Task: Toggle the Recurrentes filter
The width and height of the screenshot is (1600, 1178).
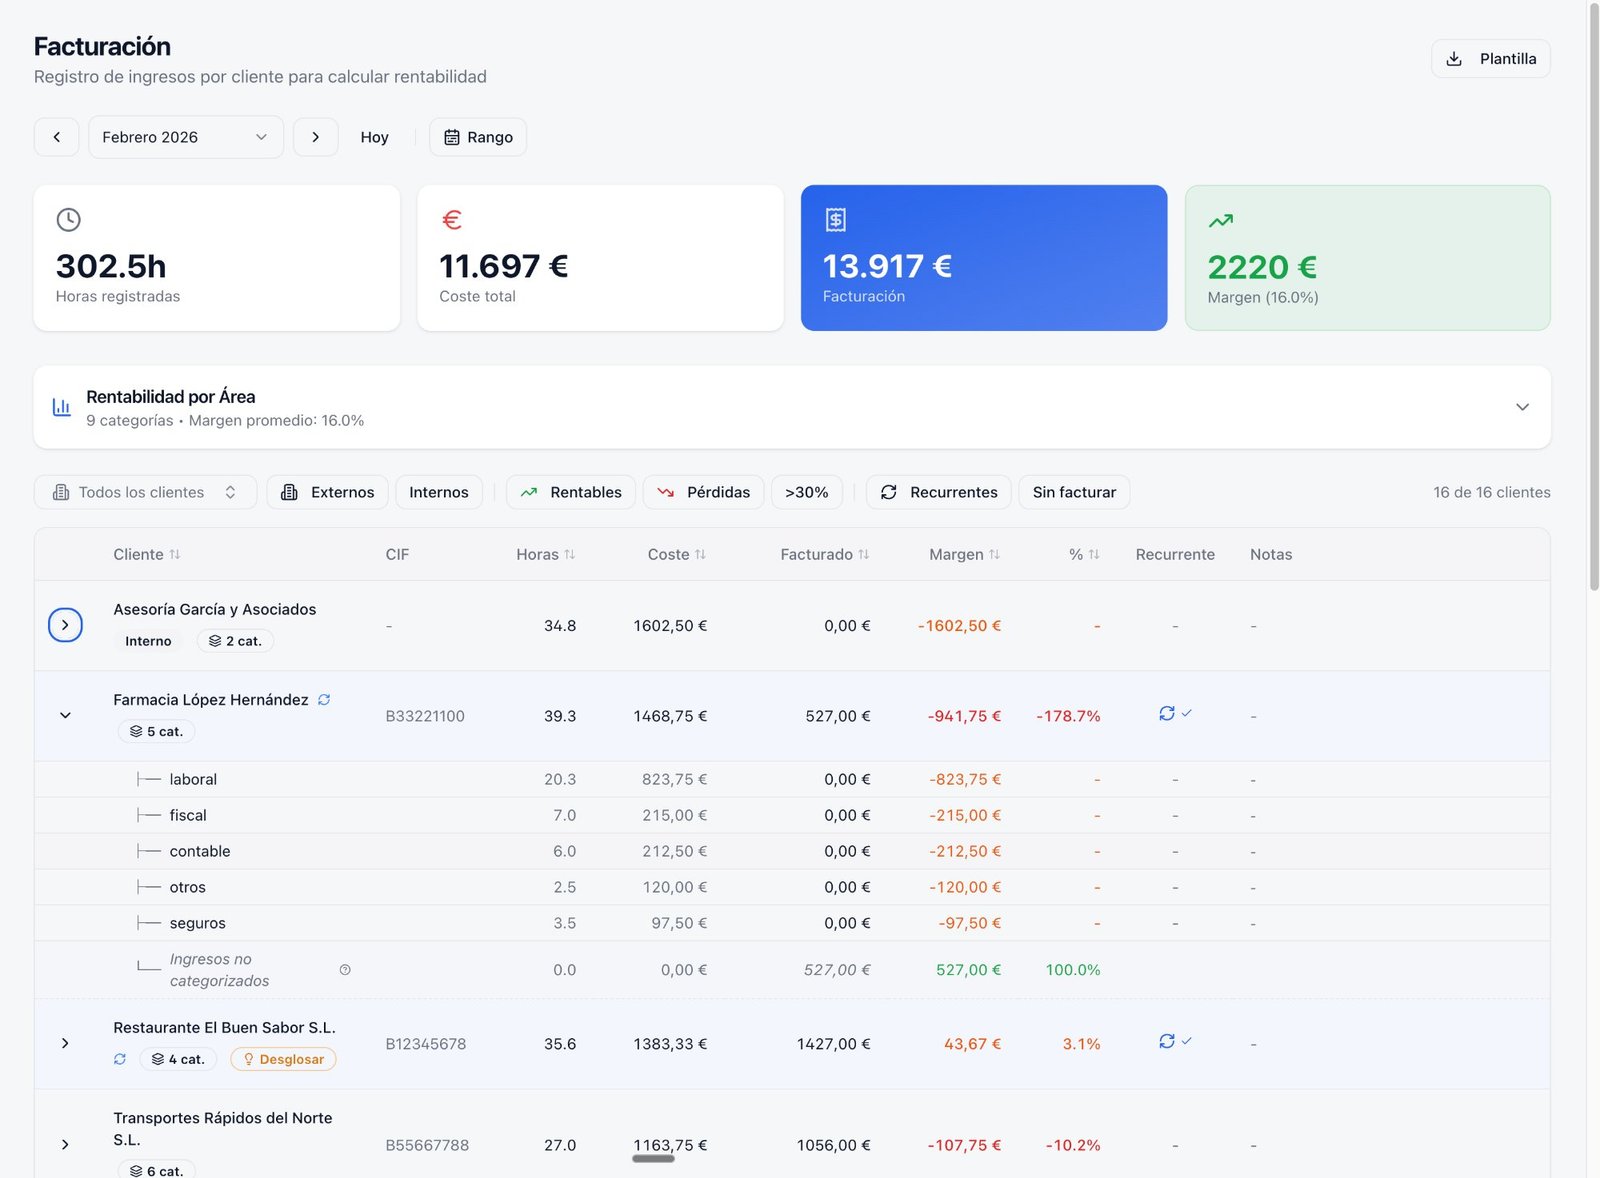Action: tap(938, 492)
